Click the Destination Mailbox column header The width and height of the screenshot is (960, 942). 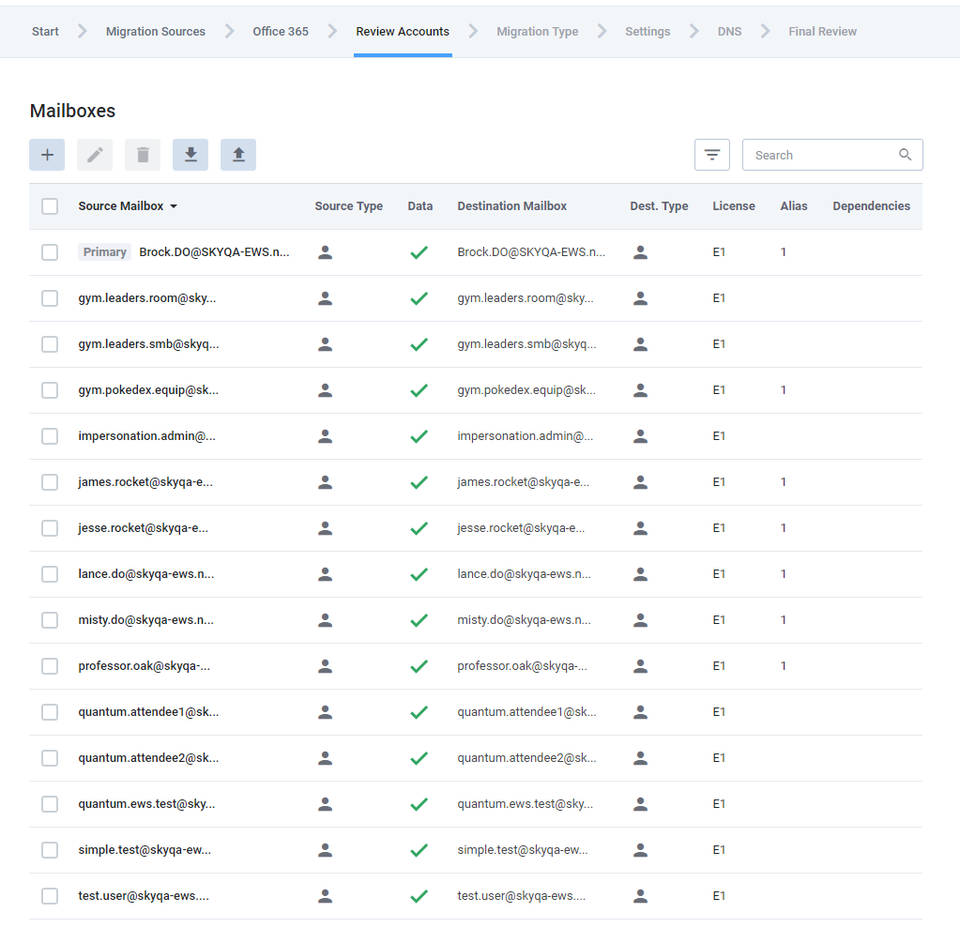pyautogui.click(x=512, y=206)
